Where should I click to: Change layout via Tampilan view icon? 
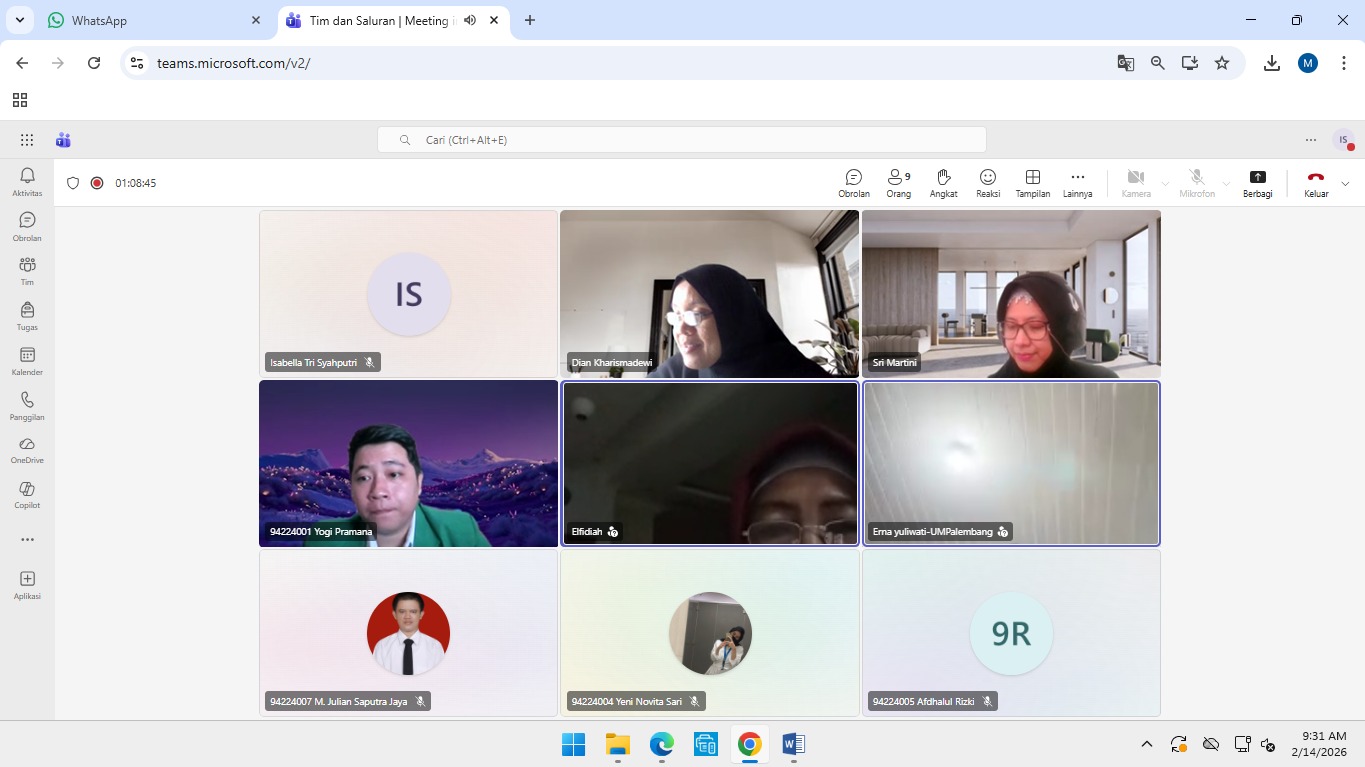point(1033,182)
